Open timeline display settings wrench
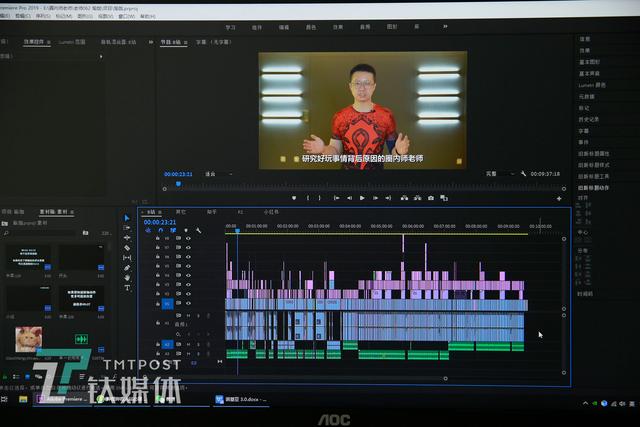The image size is (640, 427). [198, 231]
